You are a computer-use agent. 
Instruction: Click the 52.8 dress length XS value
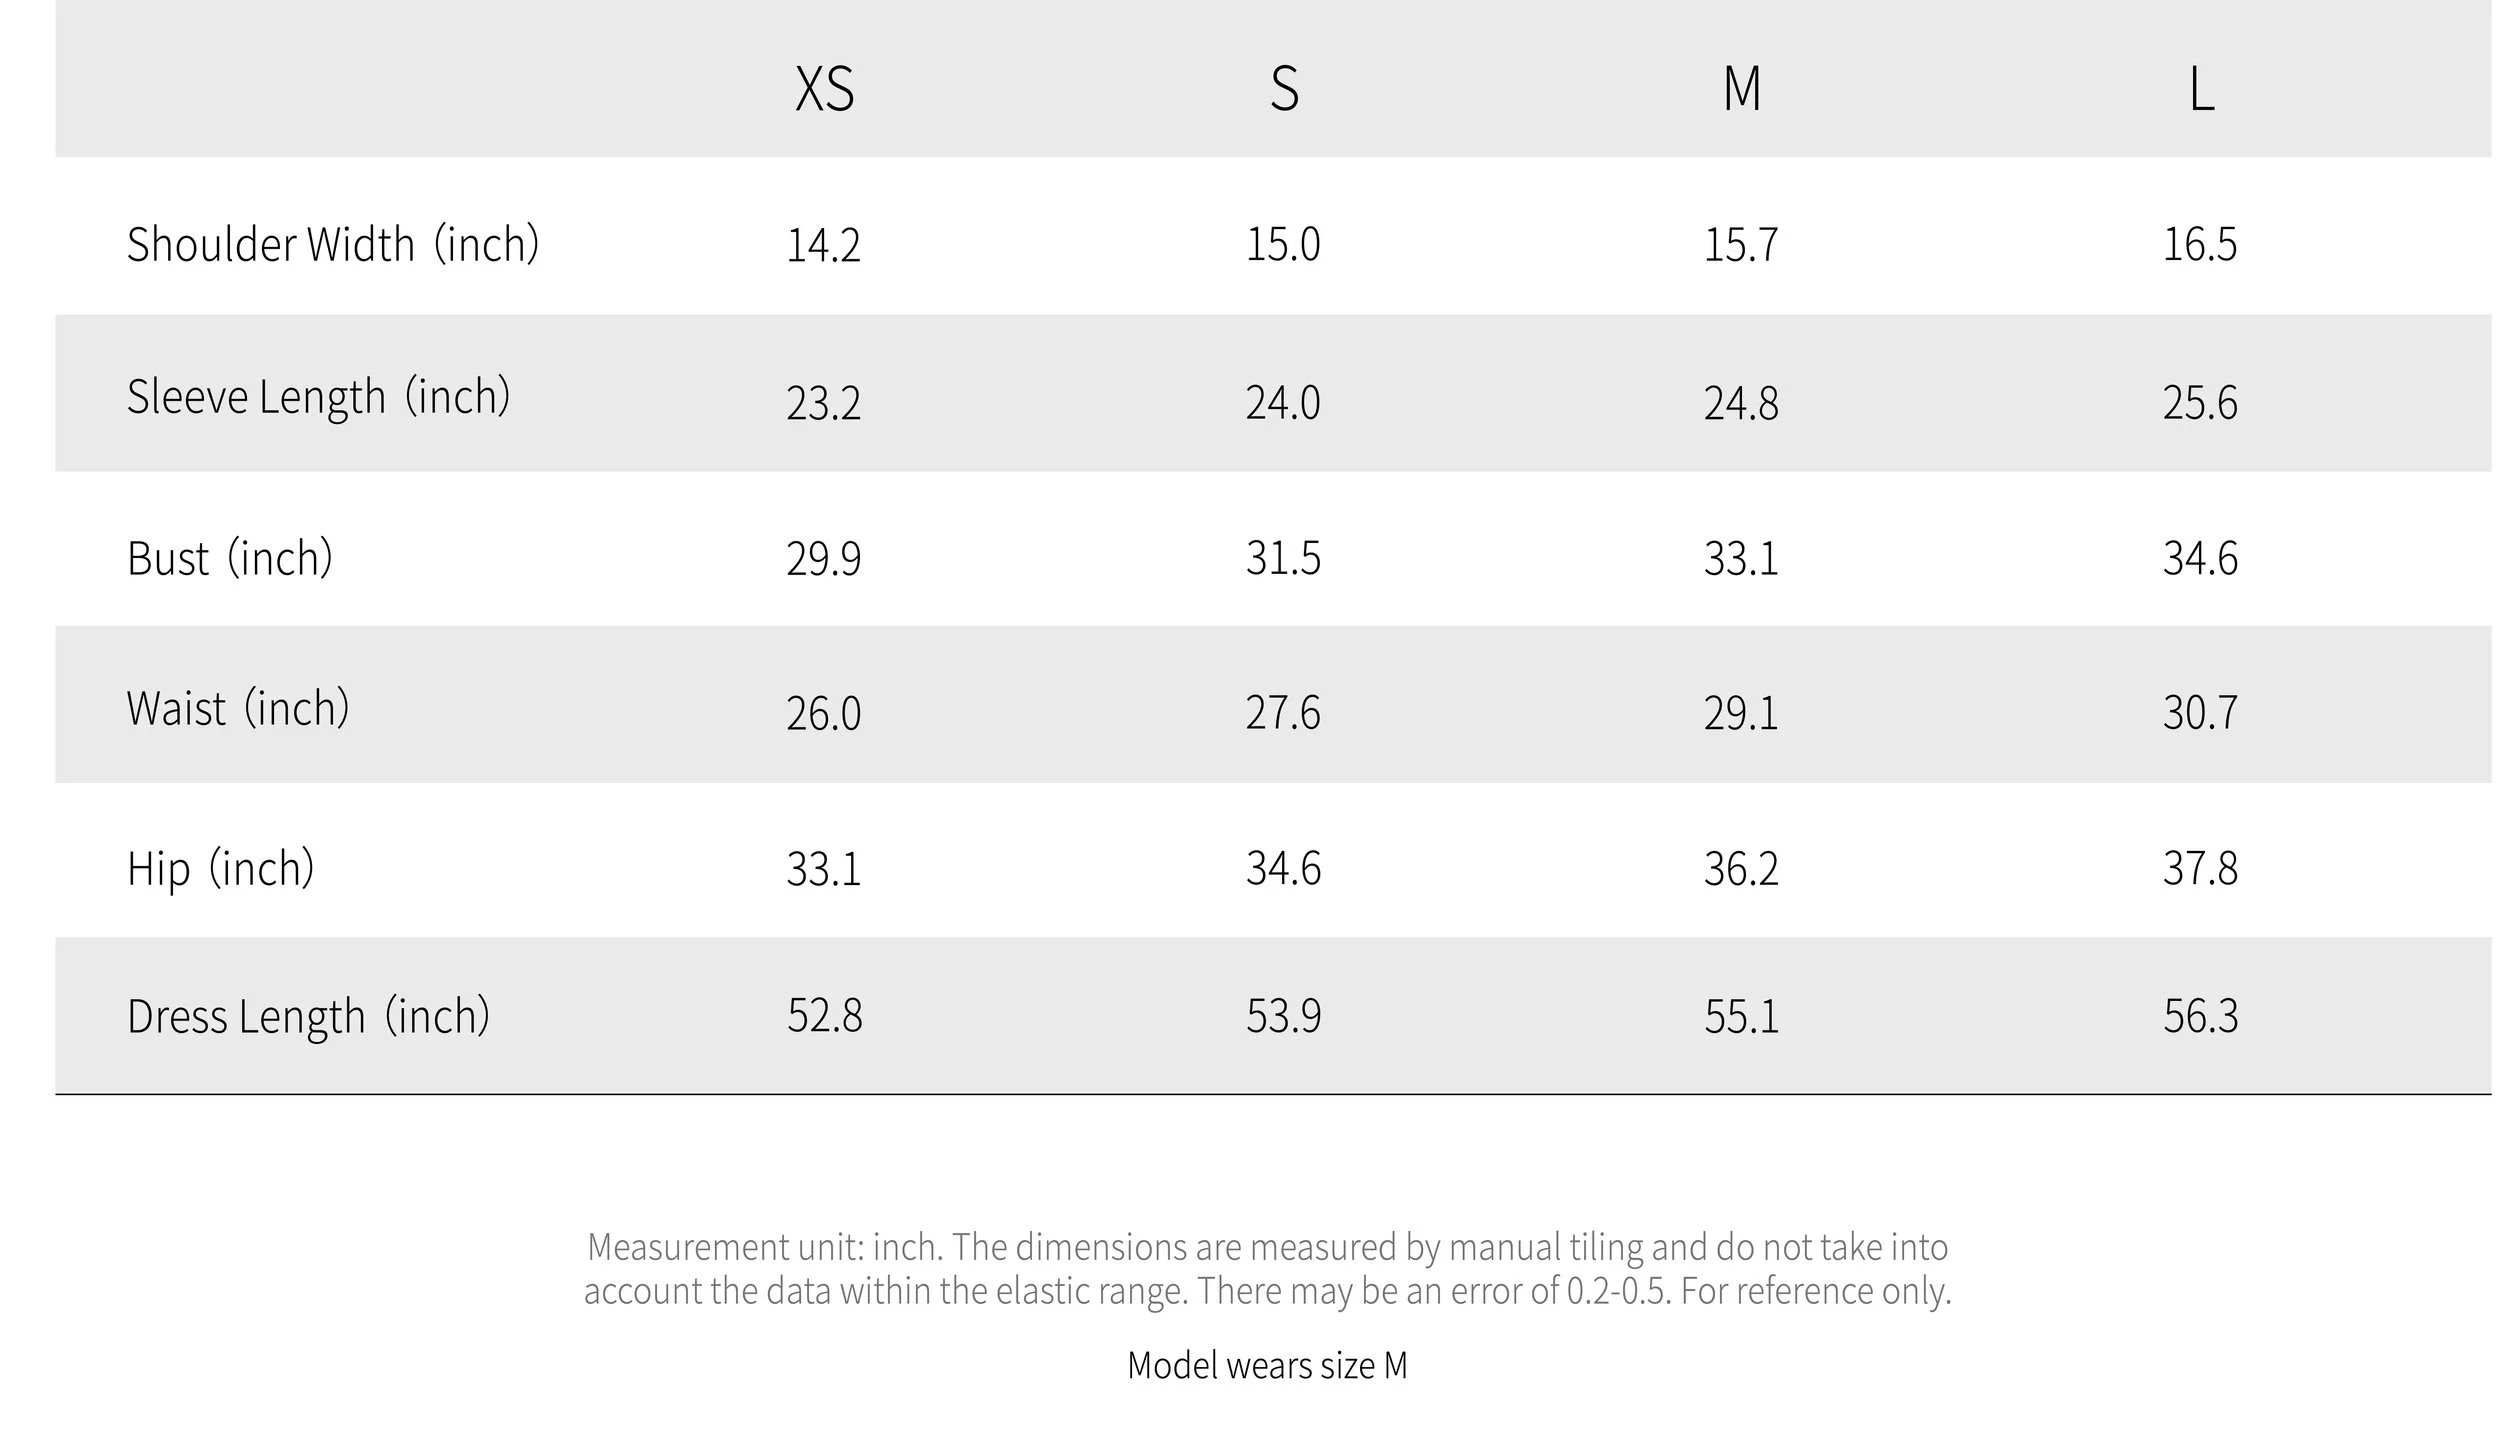[824, 1016]
